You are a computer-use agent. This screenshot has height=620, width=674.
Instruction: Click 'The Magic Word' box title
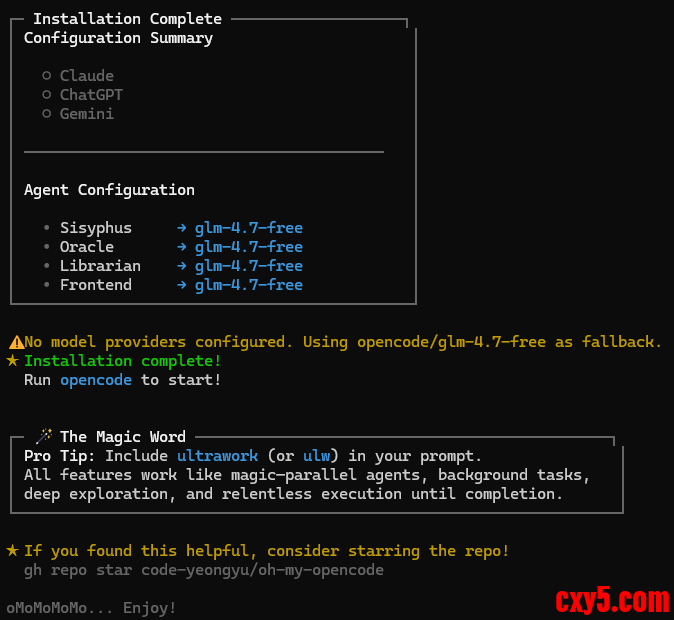click(x=123, y=437)
